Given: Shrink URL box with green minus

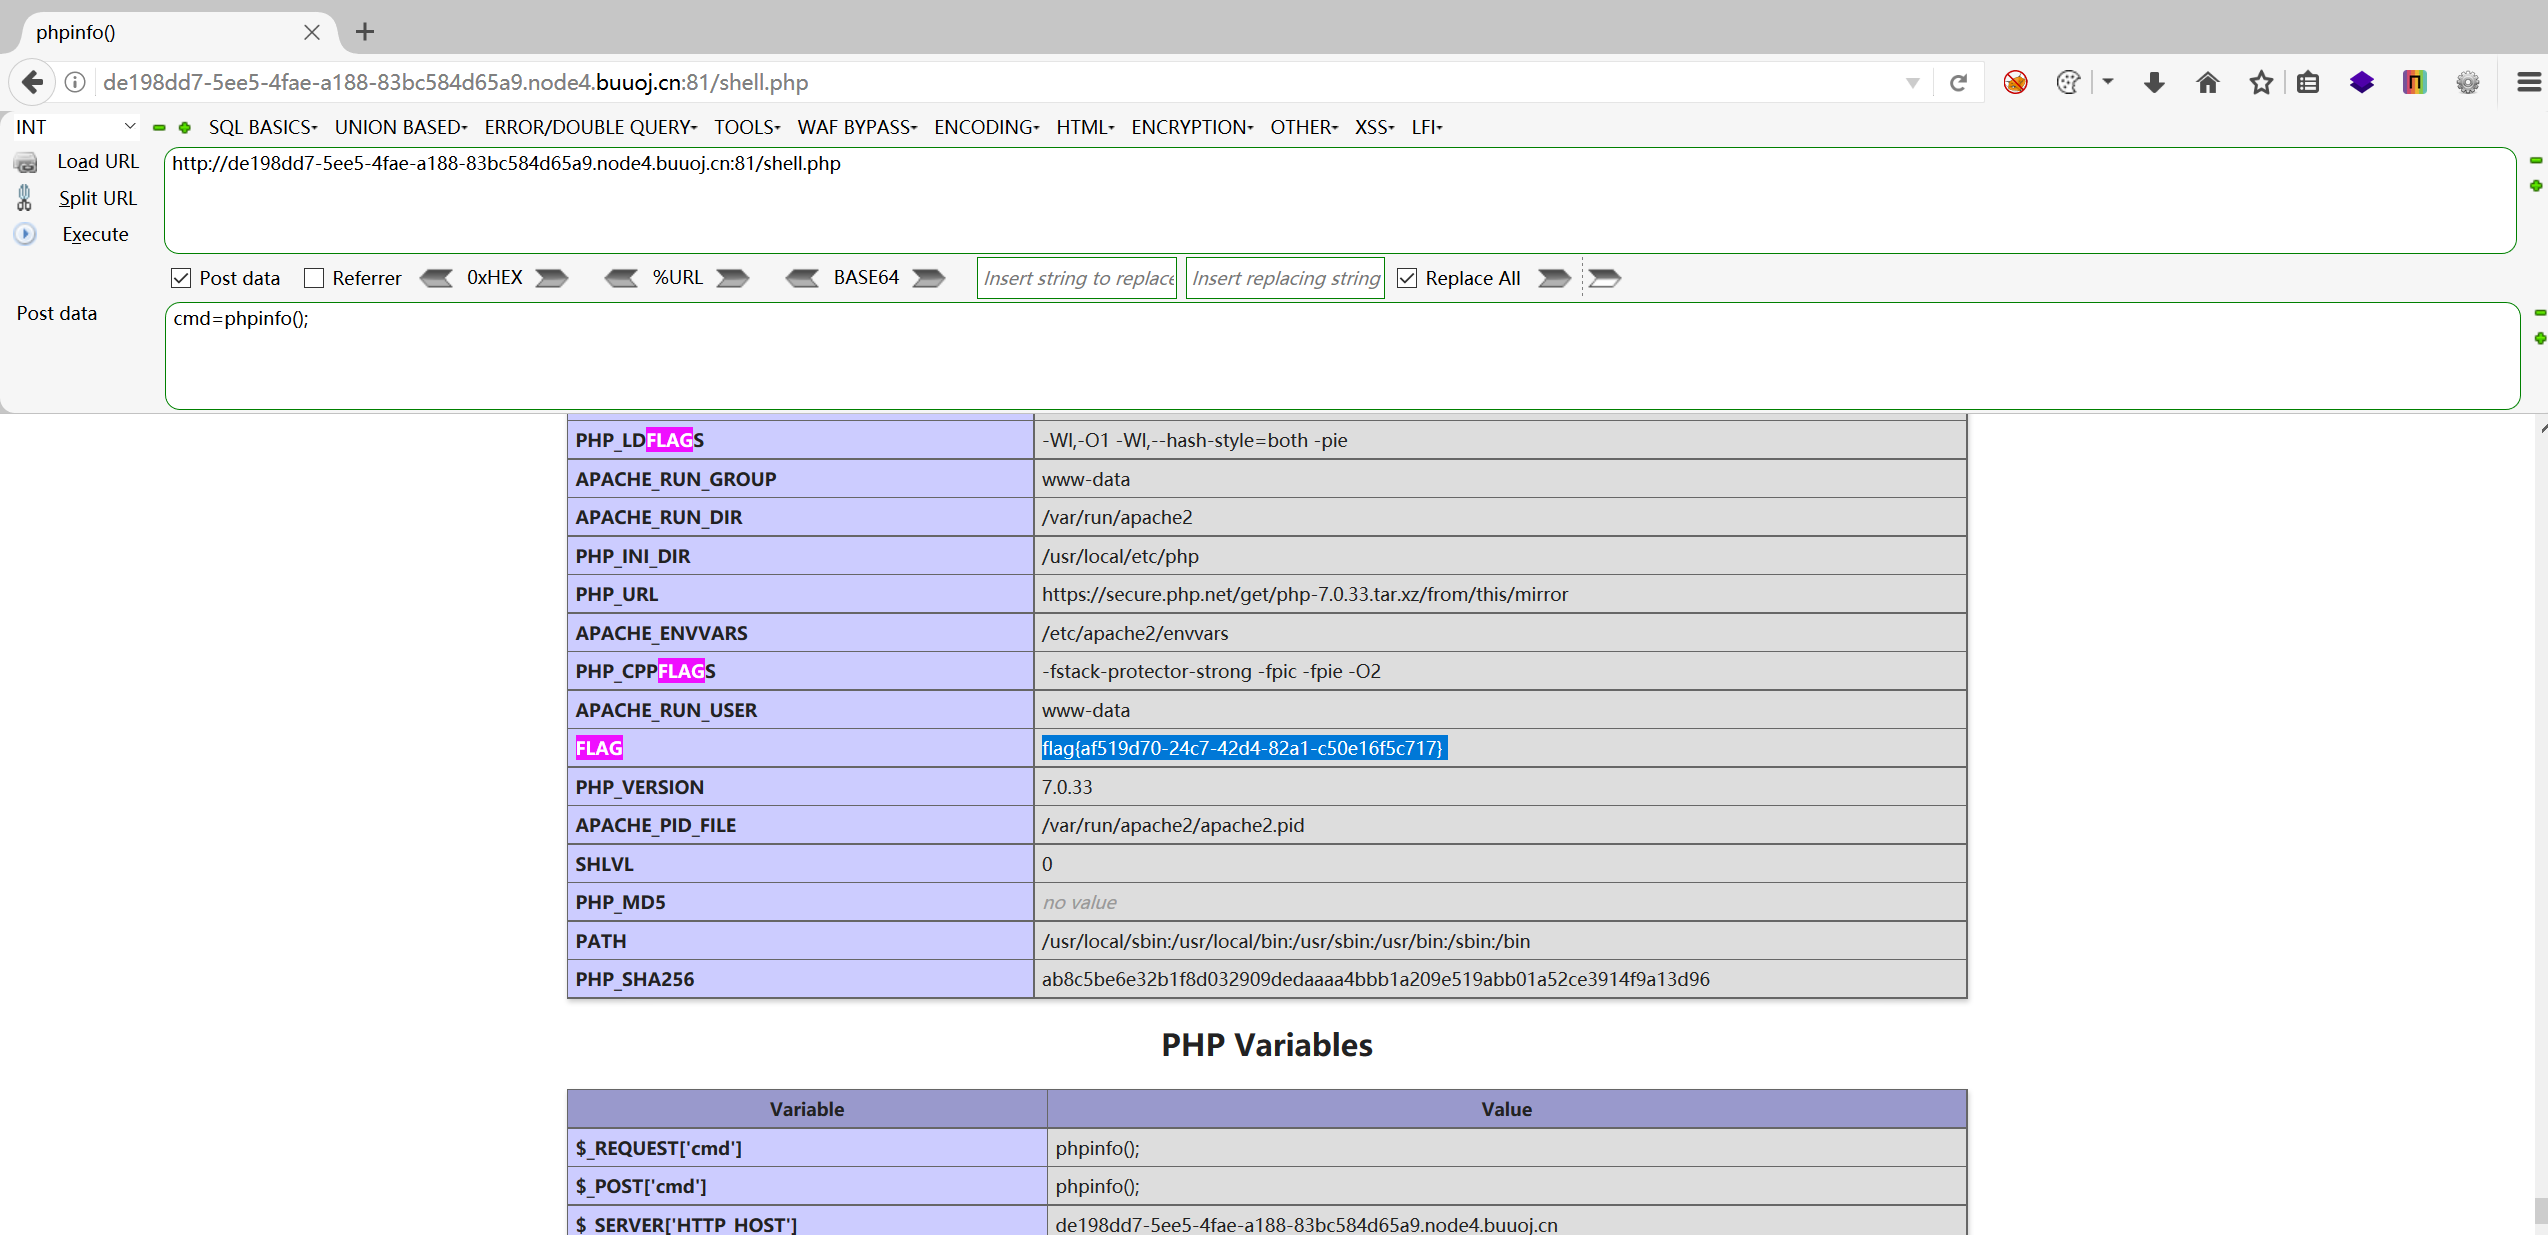Looking at the screenshot, I should 2536,160.
